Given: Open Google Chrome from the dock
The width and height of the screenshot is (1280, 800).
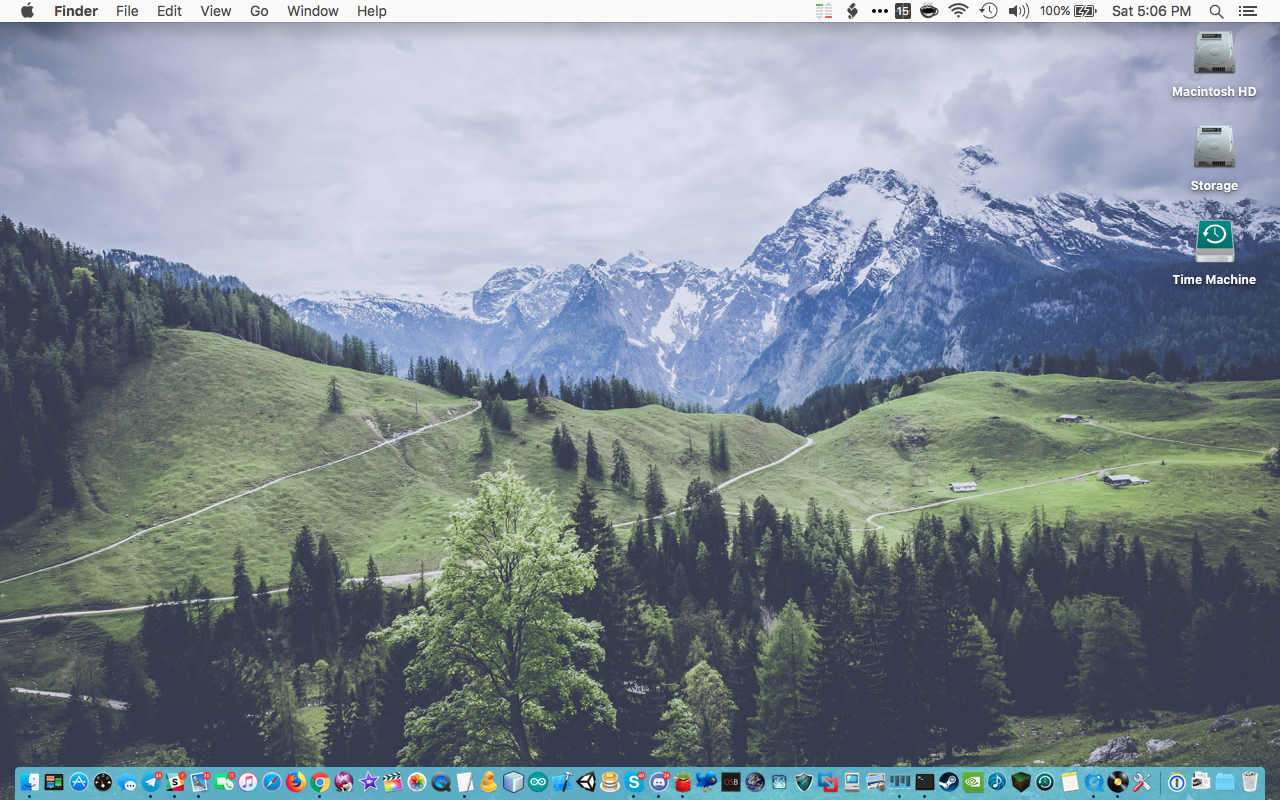Looking at the screenshot, I should point(320,782).
